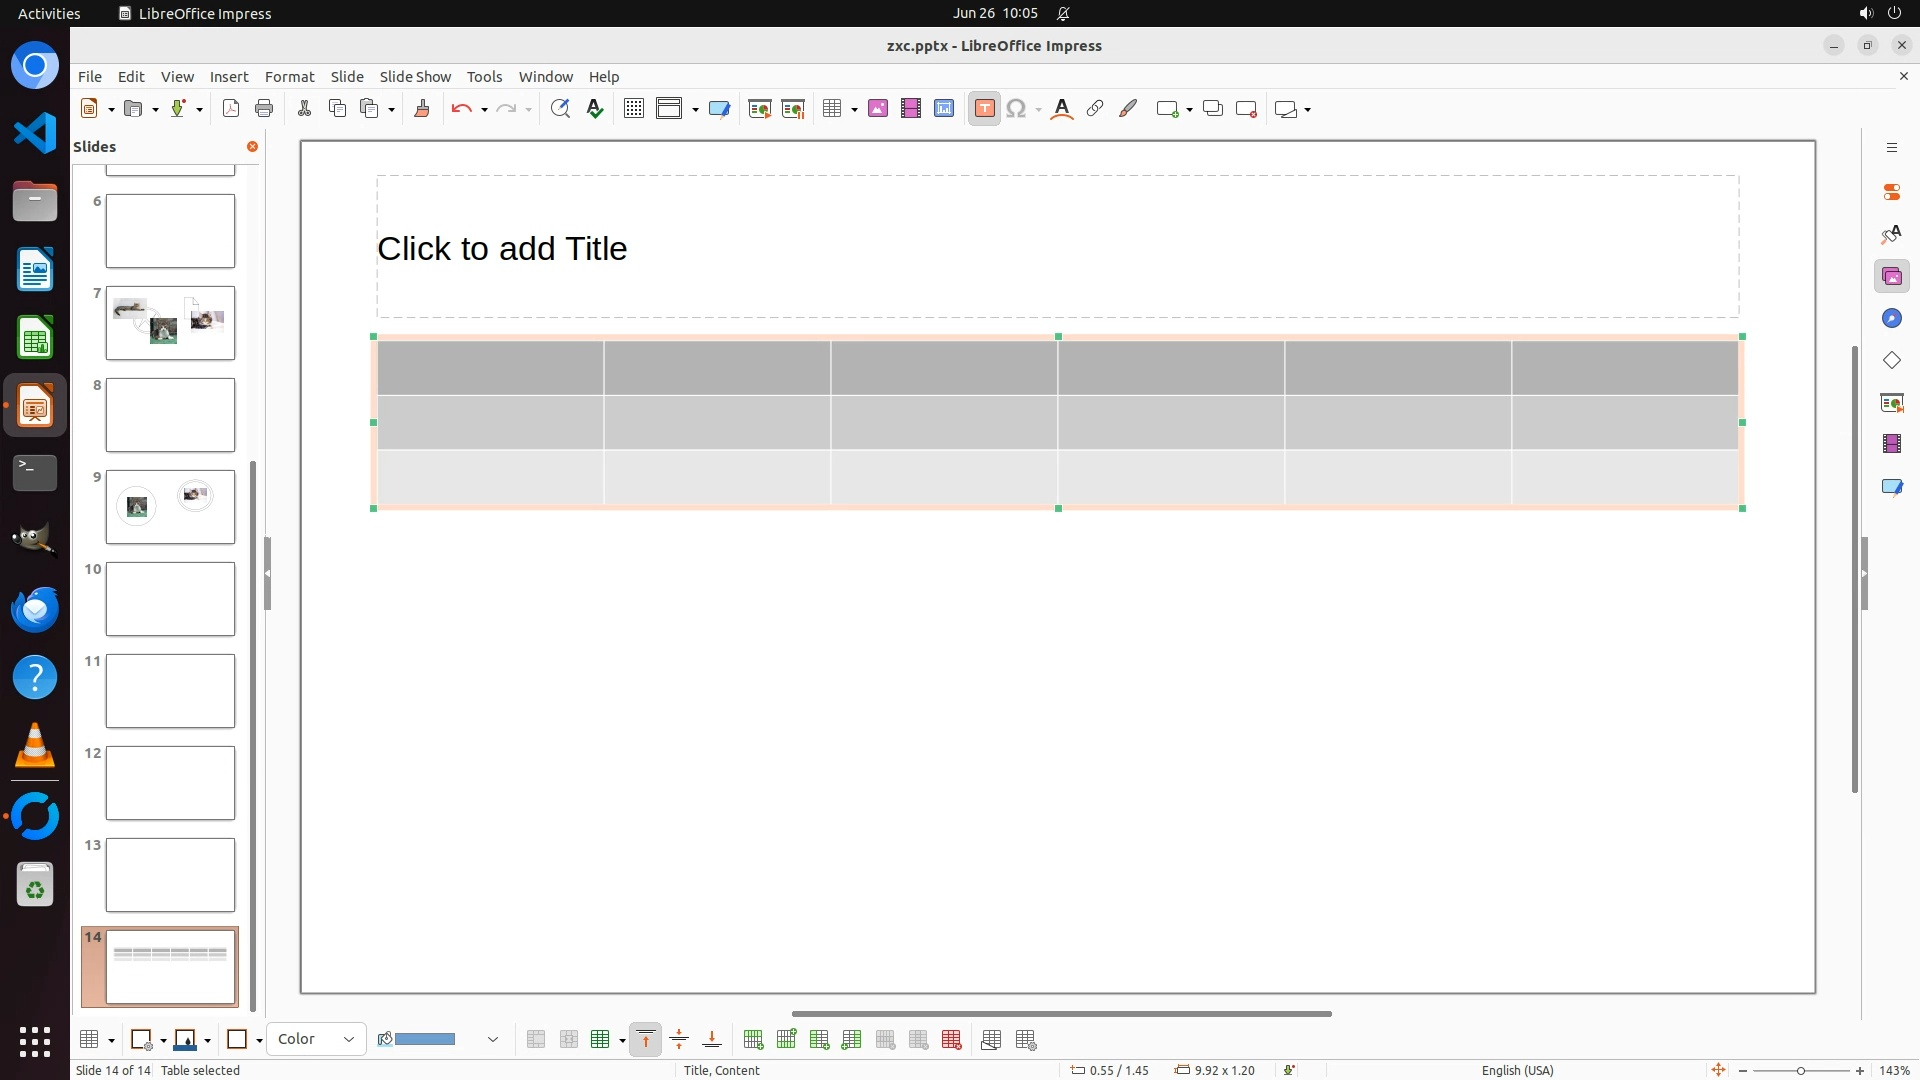Screen dimensions: 1920x1080
Task: Toggle Align Top for the table cells
Action: click(x=646, y=1040)
